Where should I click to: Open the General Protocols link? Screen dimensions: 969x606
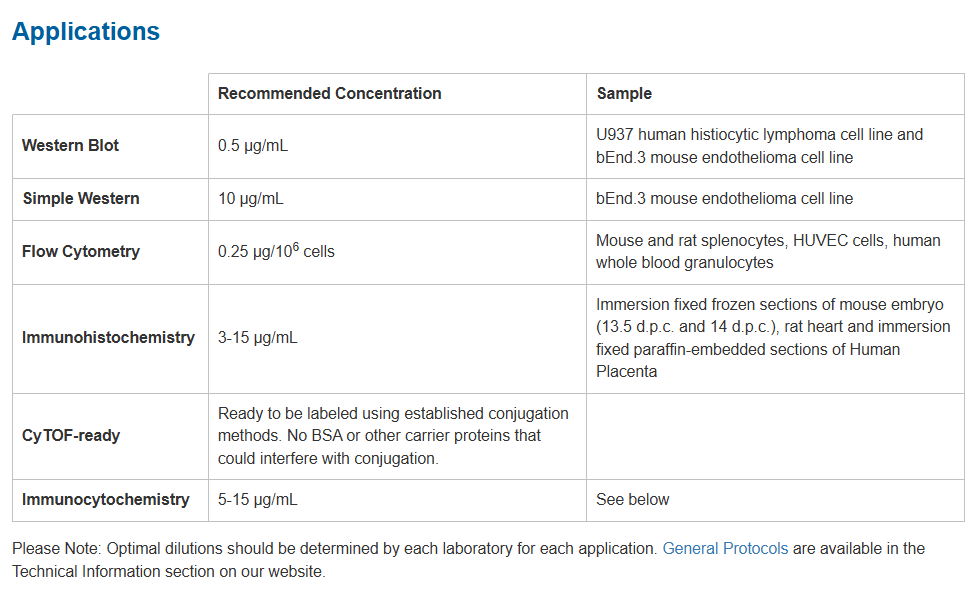[725, 549]
